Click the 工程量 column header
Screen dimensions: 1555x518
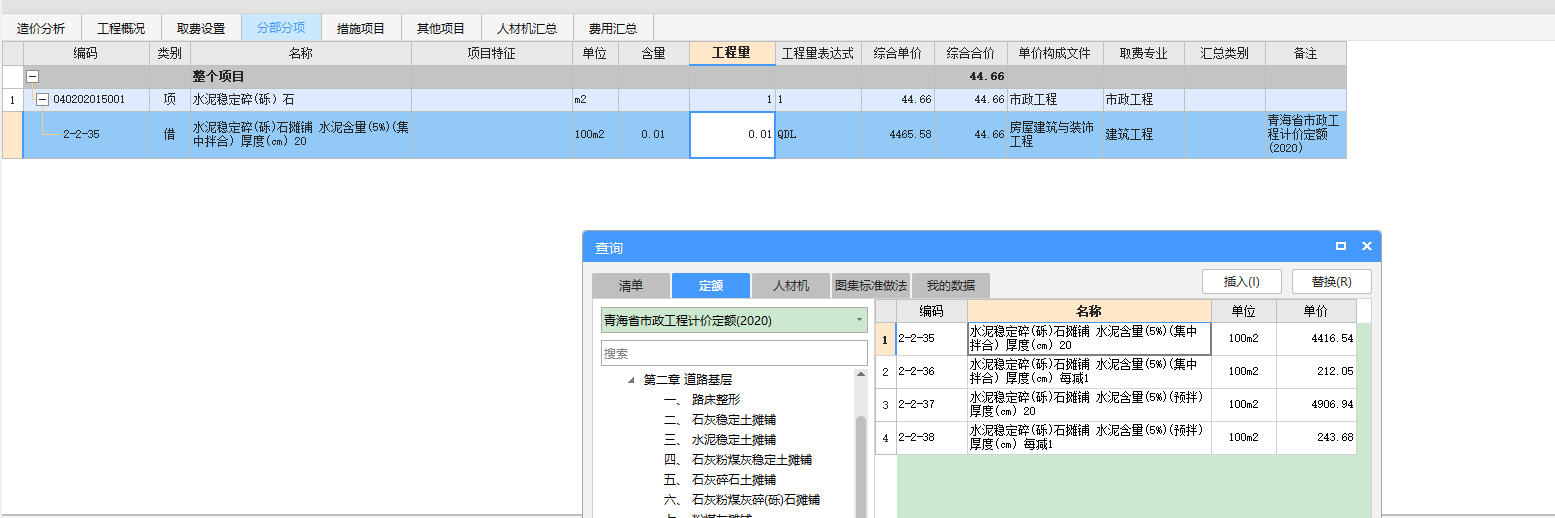(x=732, y=53)
